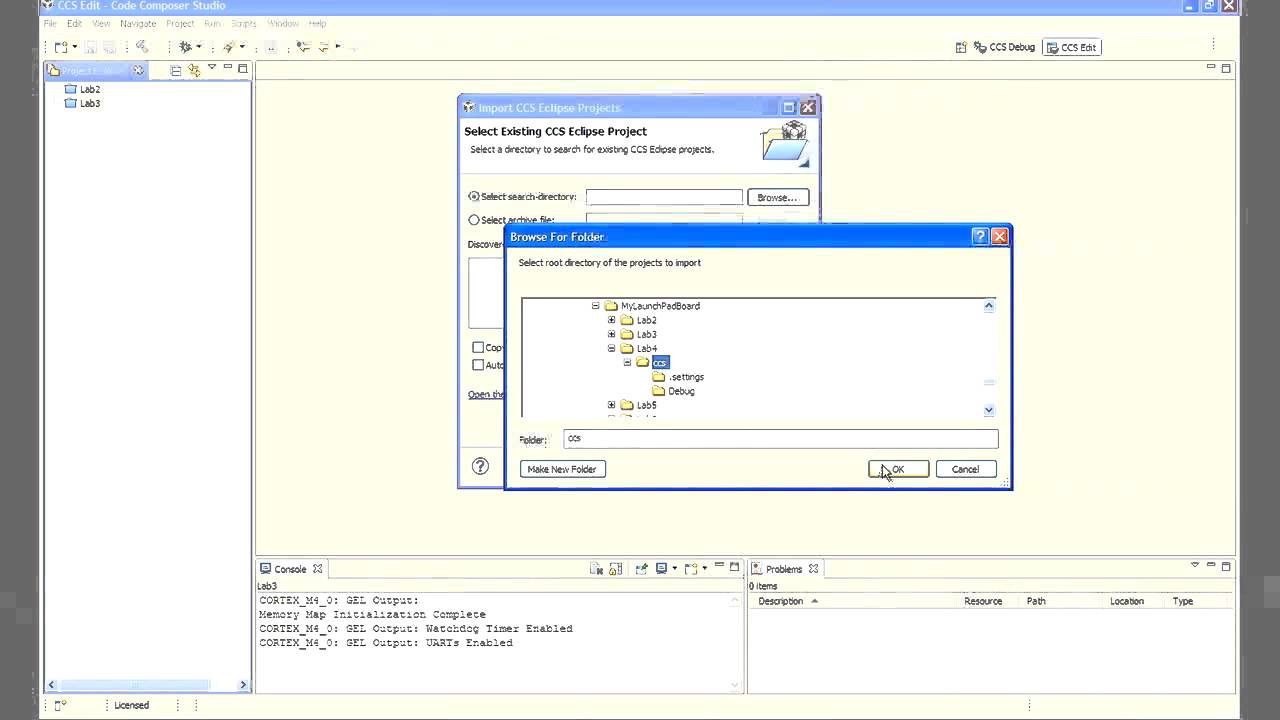This screenshot has width=1280, height=720.
Task: Click the Open Perspective icon
Action: click(x=961, y=47)
